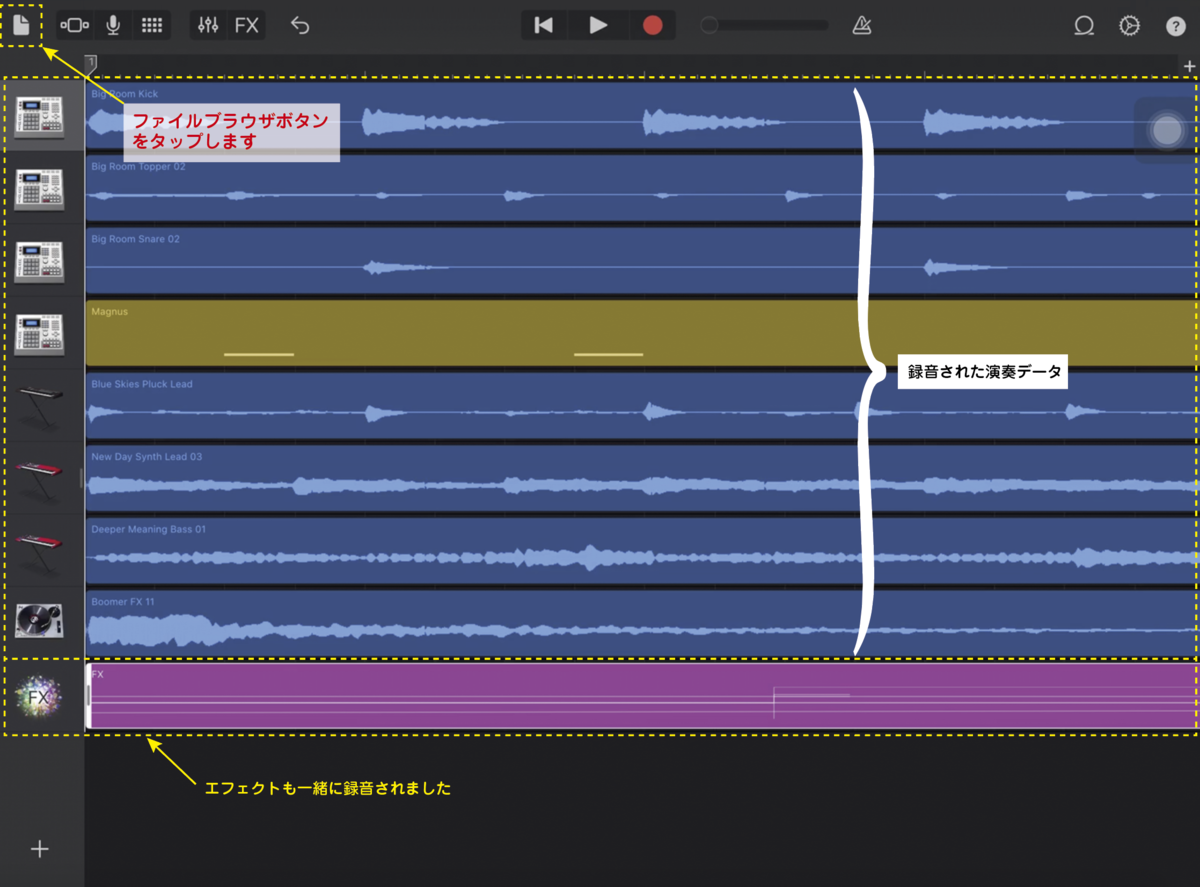Toggle the FX controls button
The image size is (1200, 887).
246,25
